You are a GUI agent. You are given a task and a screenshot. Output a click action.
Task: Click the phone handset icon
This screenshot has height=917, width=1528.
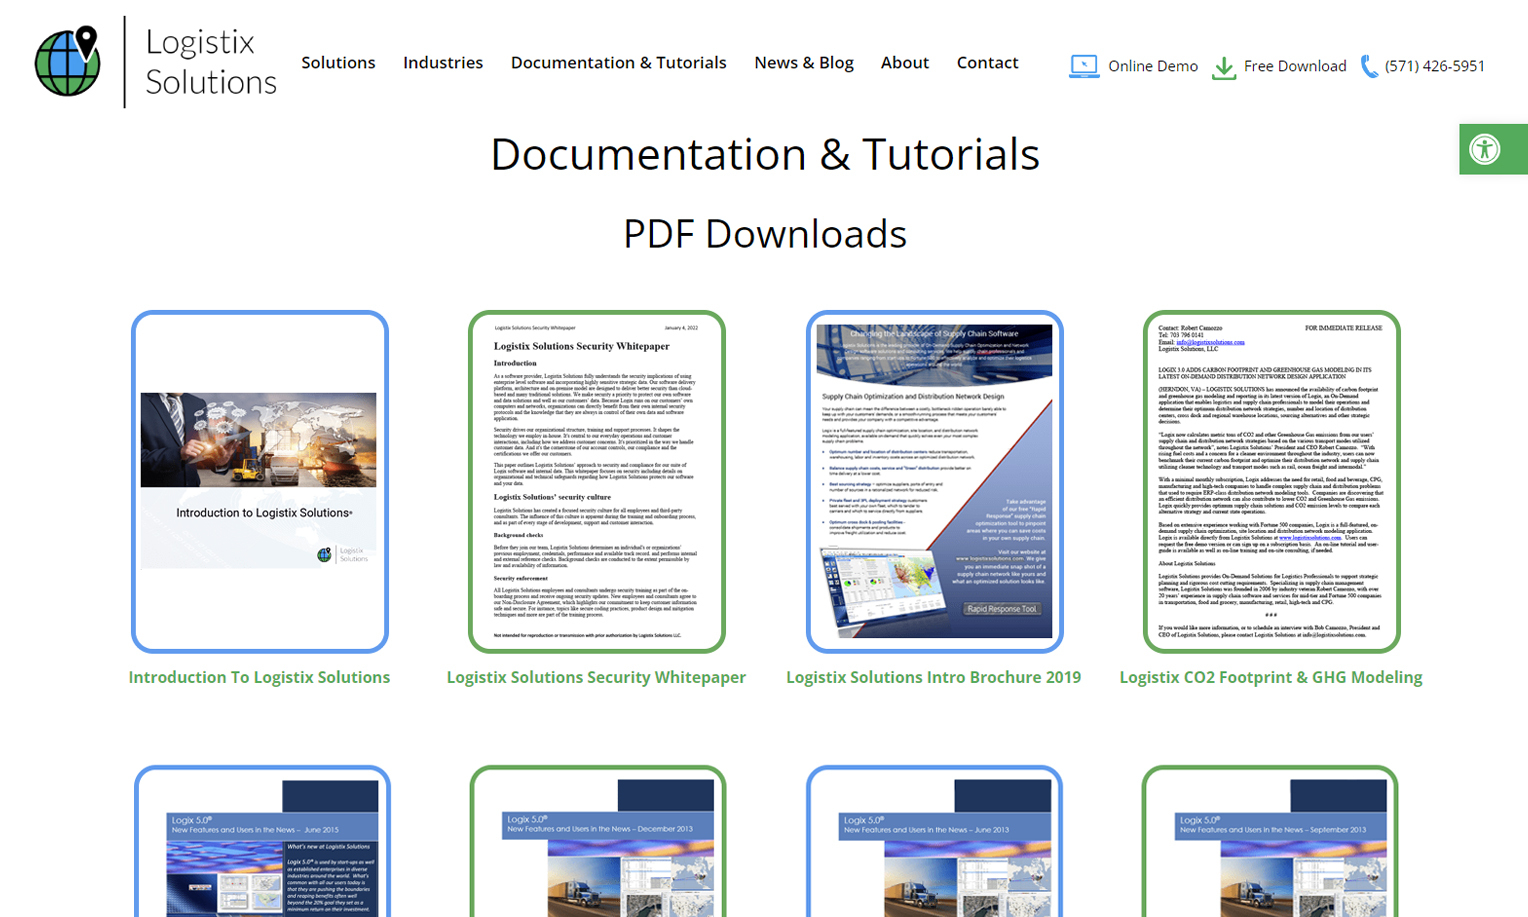click(x=1369, y=66)
